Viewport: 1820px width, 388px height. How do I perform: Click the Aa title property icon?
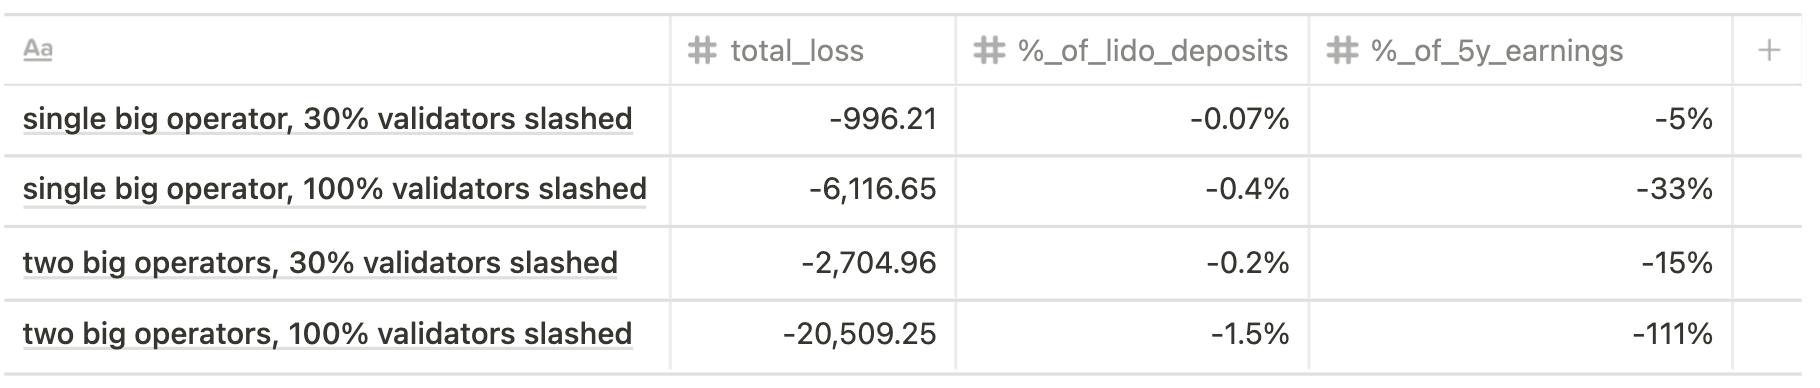(38, 50)
